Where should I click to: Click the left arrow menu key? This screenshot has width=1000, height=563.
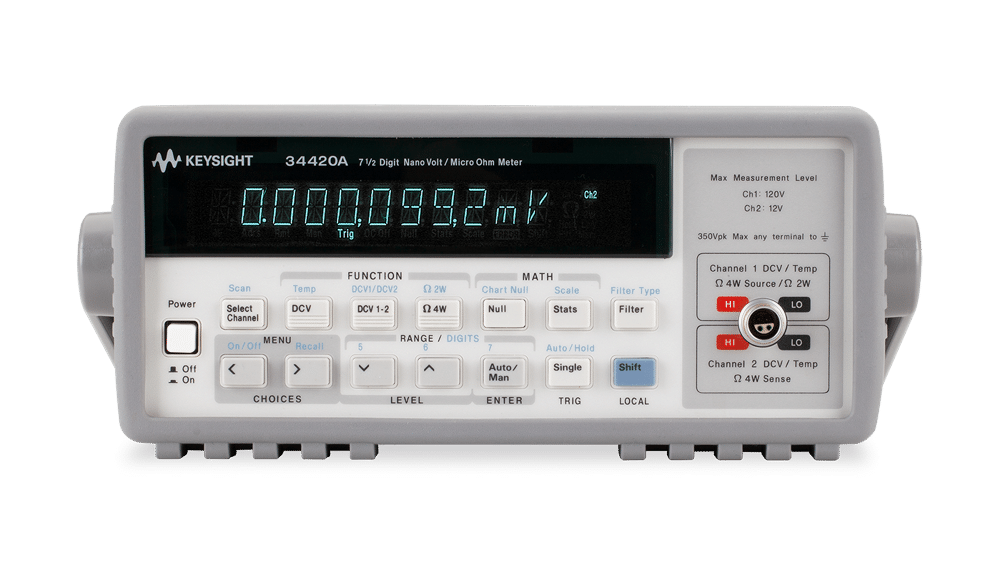243,372
